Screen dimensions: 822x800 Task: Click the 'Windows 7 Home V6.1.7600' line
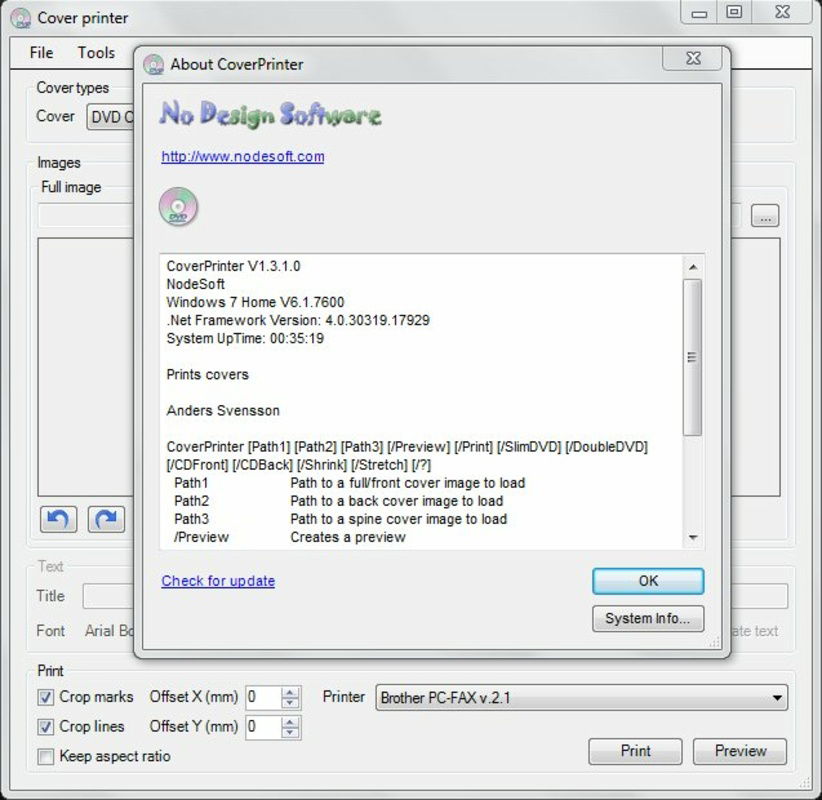[x=255, y=302]
